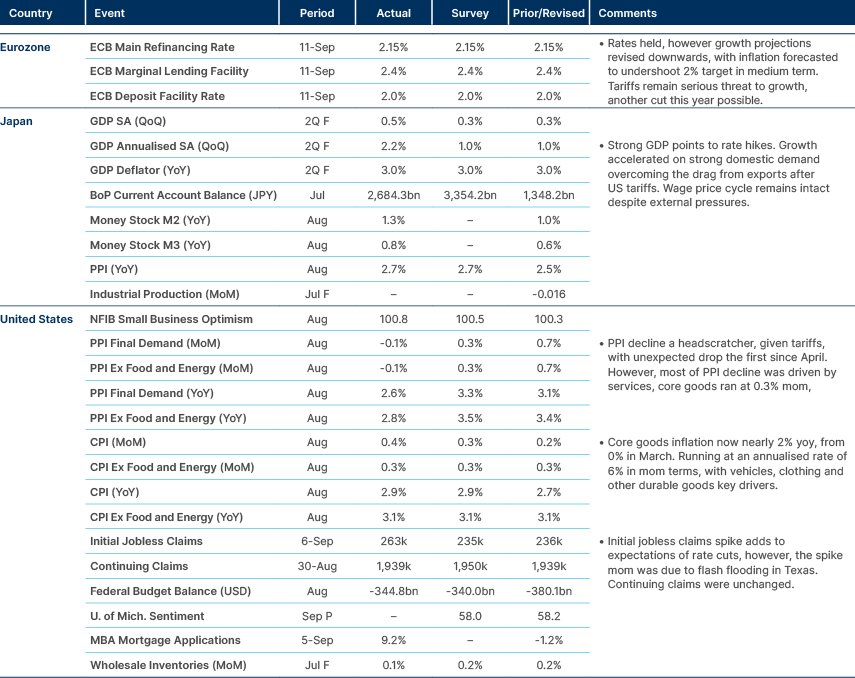Click the Actual column header
The height and width of the screenshot is (678, 855).
click(x=394, y=13)
